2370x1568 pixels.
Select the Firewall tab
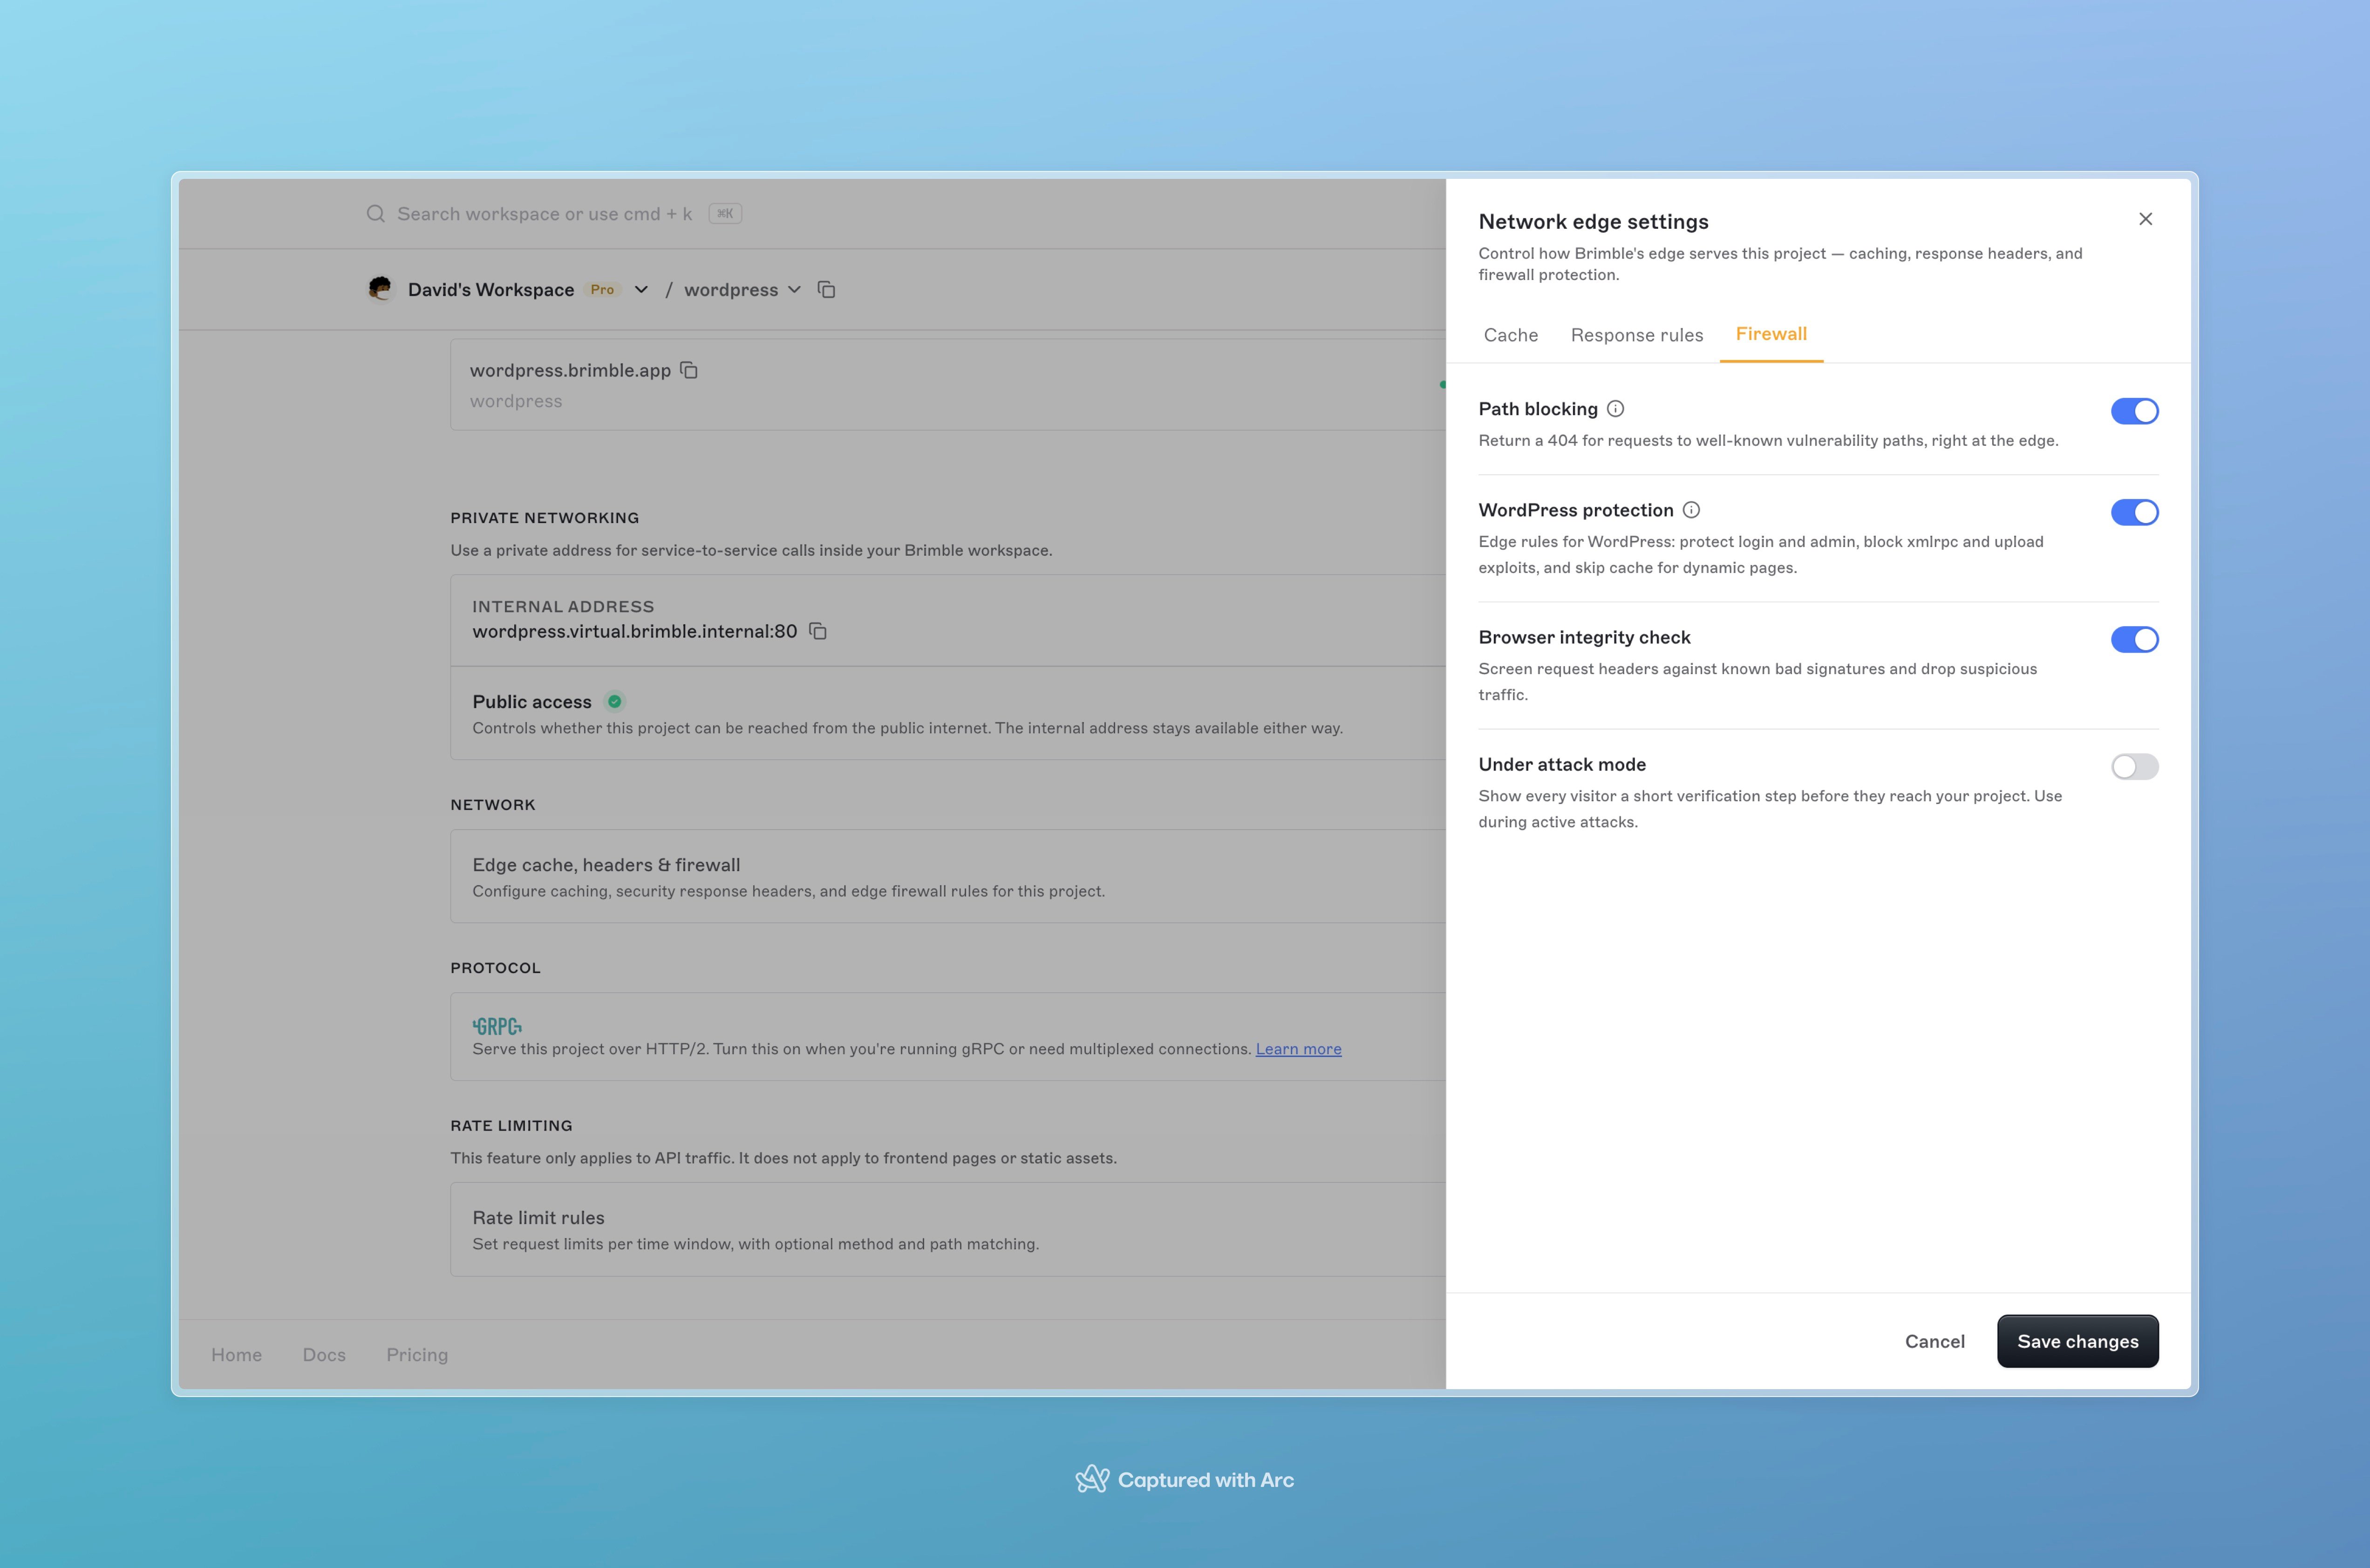[1771, 334]
